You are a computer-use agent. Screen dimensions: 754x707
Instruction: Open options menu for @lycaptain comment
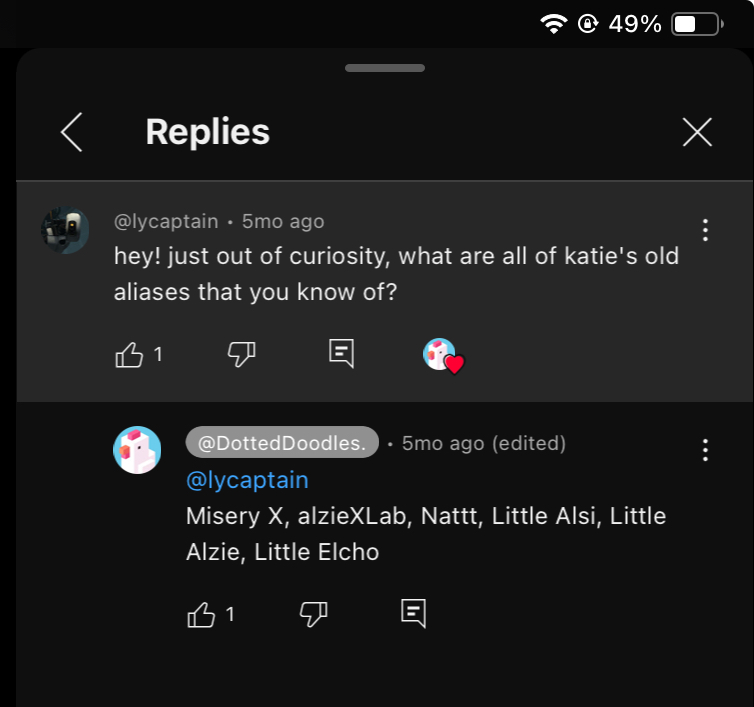tap(705, 230)
